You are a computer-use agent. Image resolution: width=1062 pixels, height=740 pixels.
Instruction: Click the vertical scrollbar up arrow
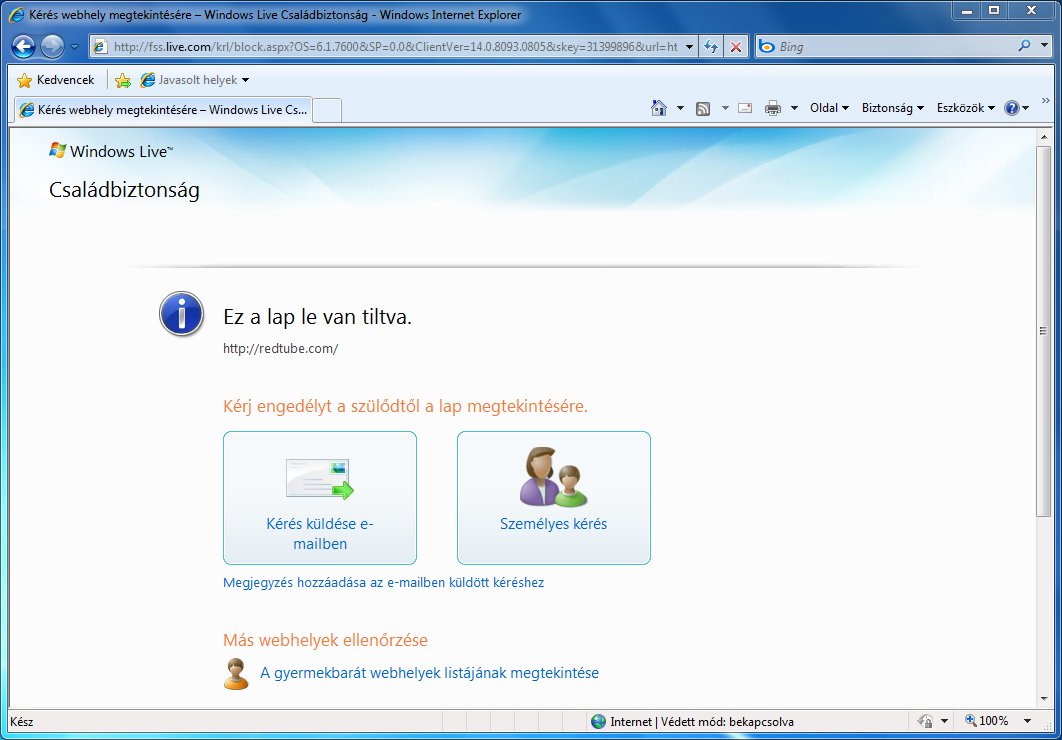pos(1044,137)
